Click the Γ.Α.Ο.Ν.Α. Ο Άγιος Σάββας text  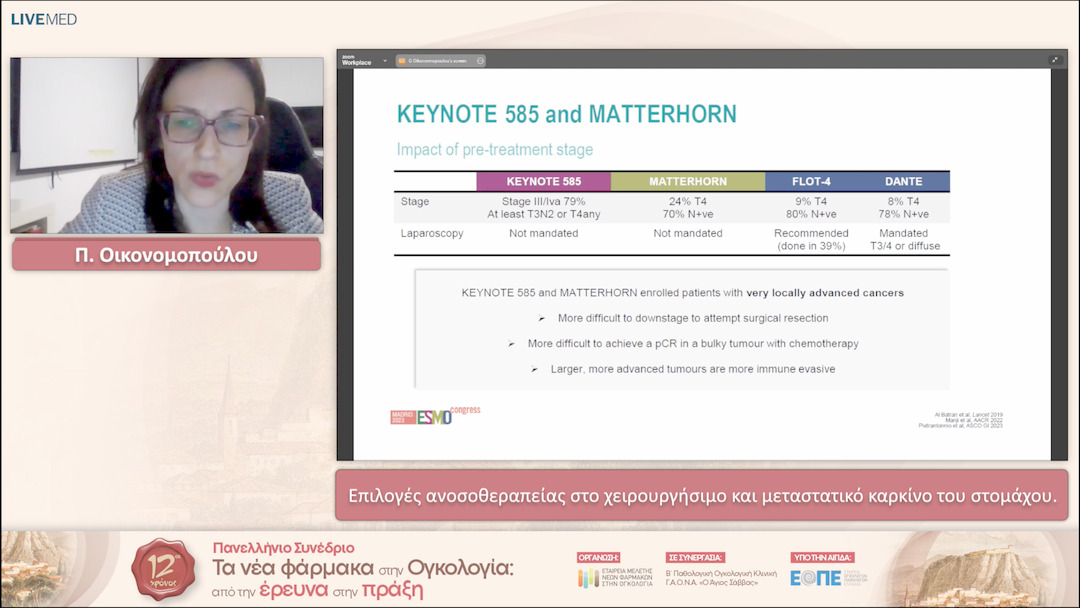coord(706,581)
